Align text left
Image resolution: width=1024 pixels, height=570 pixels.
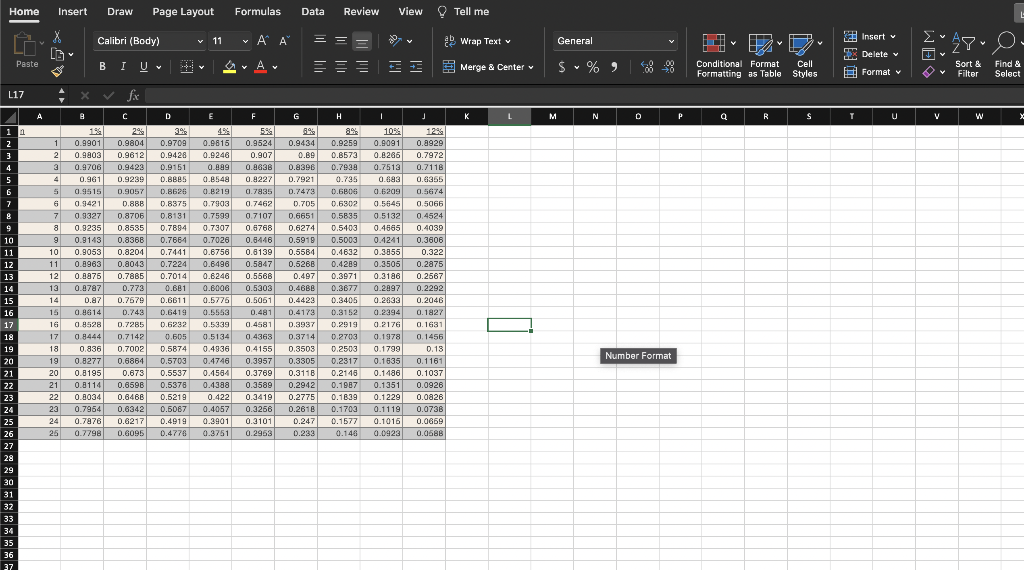[x=320, y=67]
